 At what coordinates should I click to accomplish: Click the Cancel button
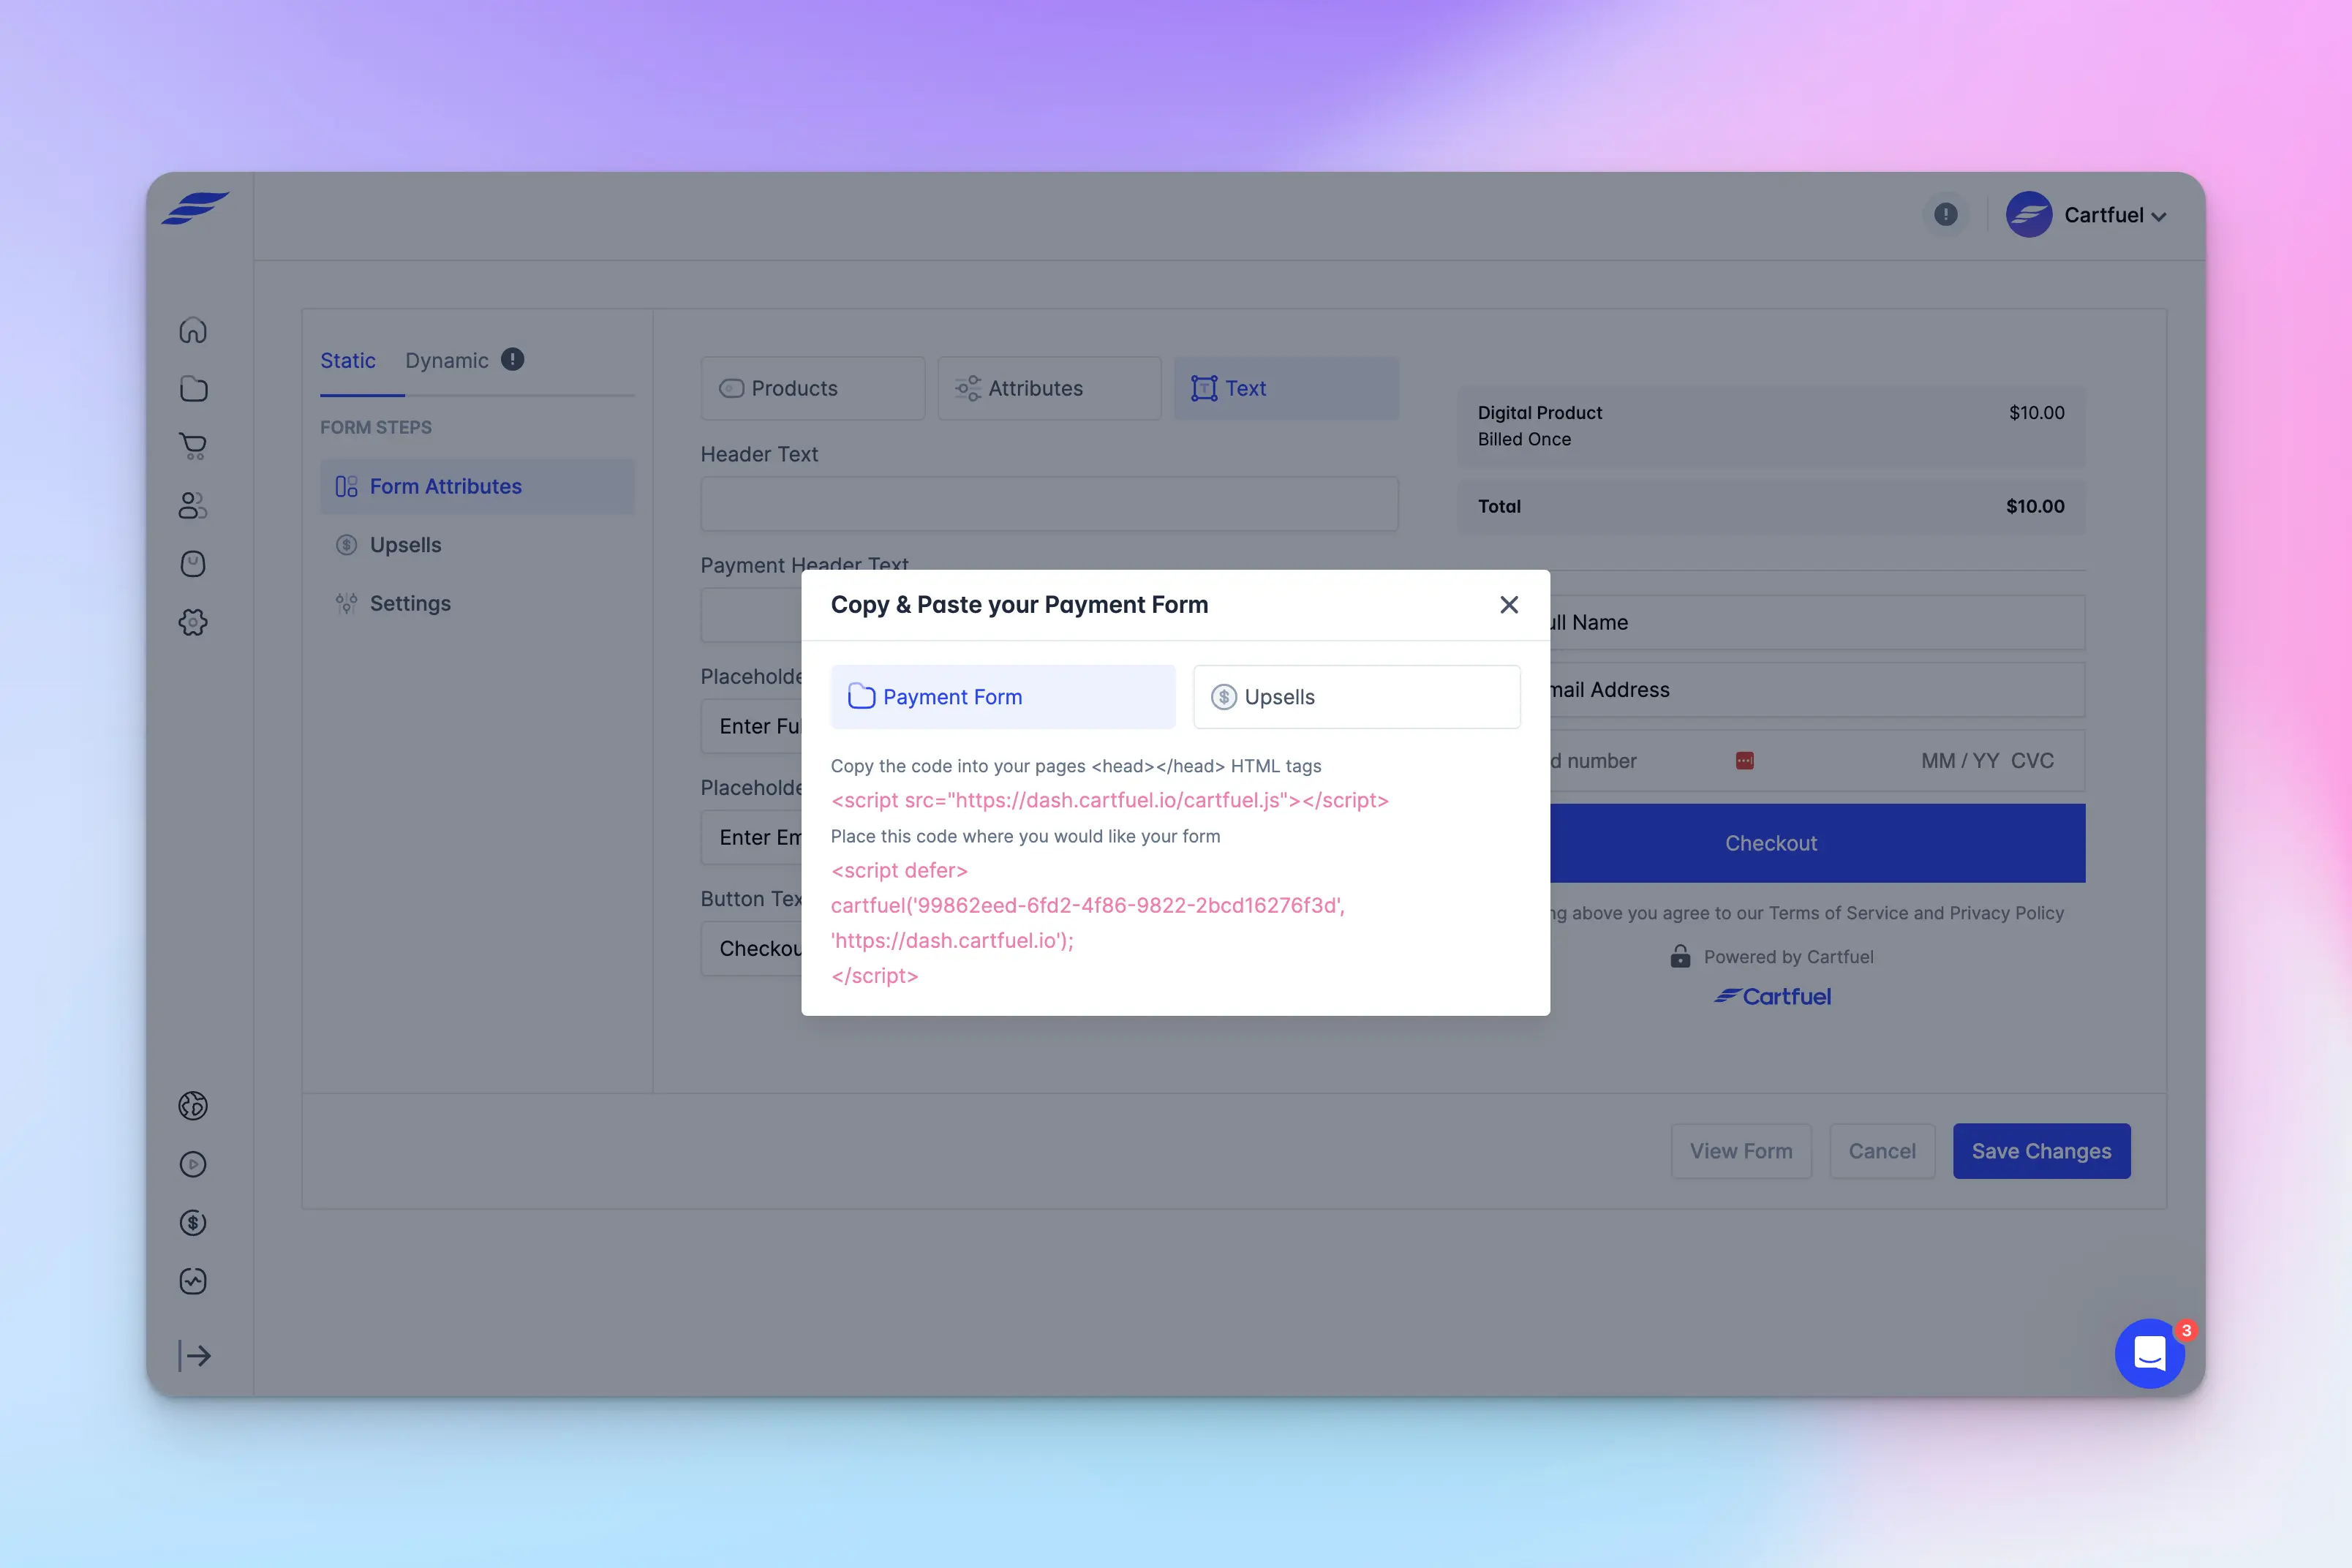(x=1882, y=1151)
